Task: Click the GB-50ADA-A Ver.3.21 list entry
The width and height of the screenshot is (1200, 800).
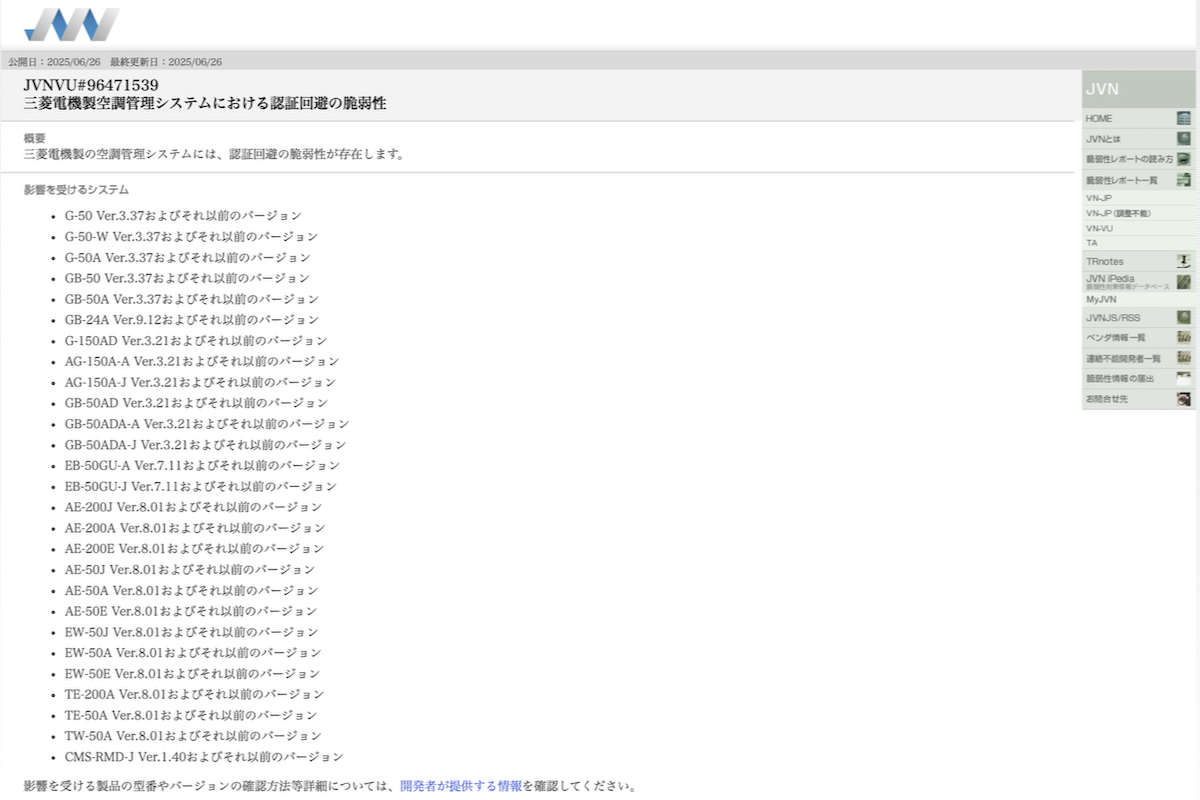Action: tap(207, 424)
